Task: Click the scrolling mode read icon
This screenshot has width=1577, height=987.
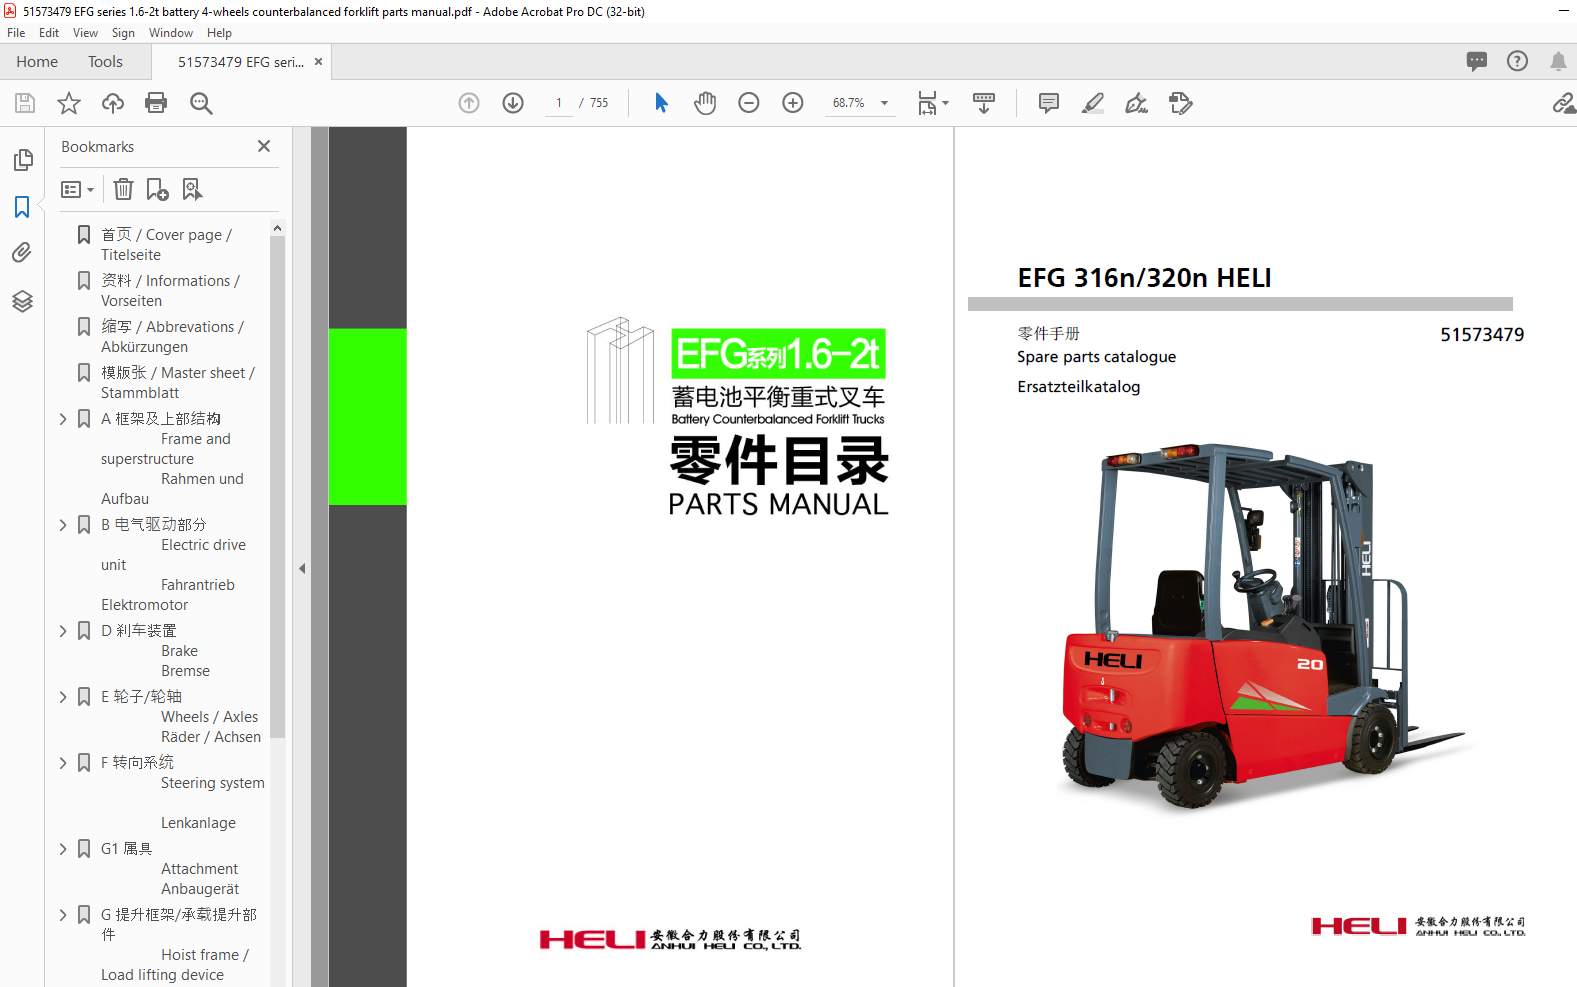Action: point(984,103)
